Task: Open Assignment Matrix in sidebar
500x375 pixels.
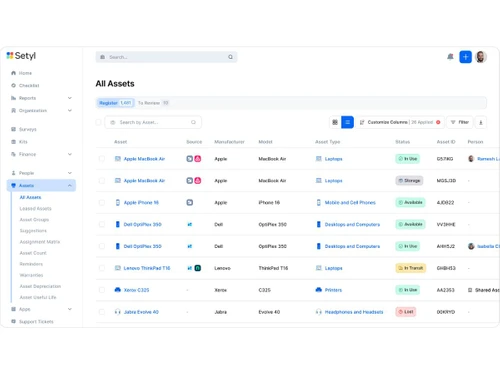Action: click(40, 242)
